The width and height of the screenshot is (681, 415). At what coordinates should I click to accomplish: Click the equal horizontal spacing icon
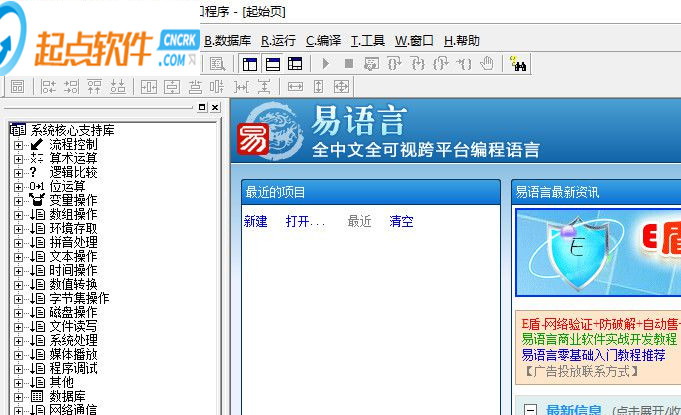click(241, 87)
